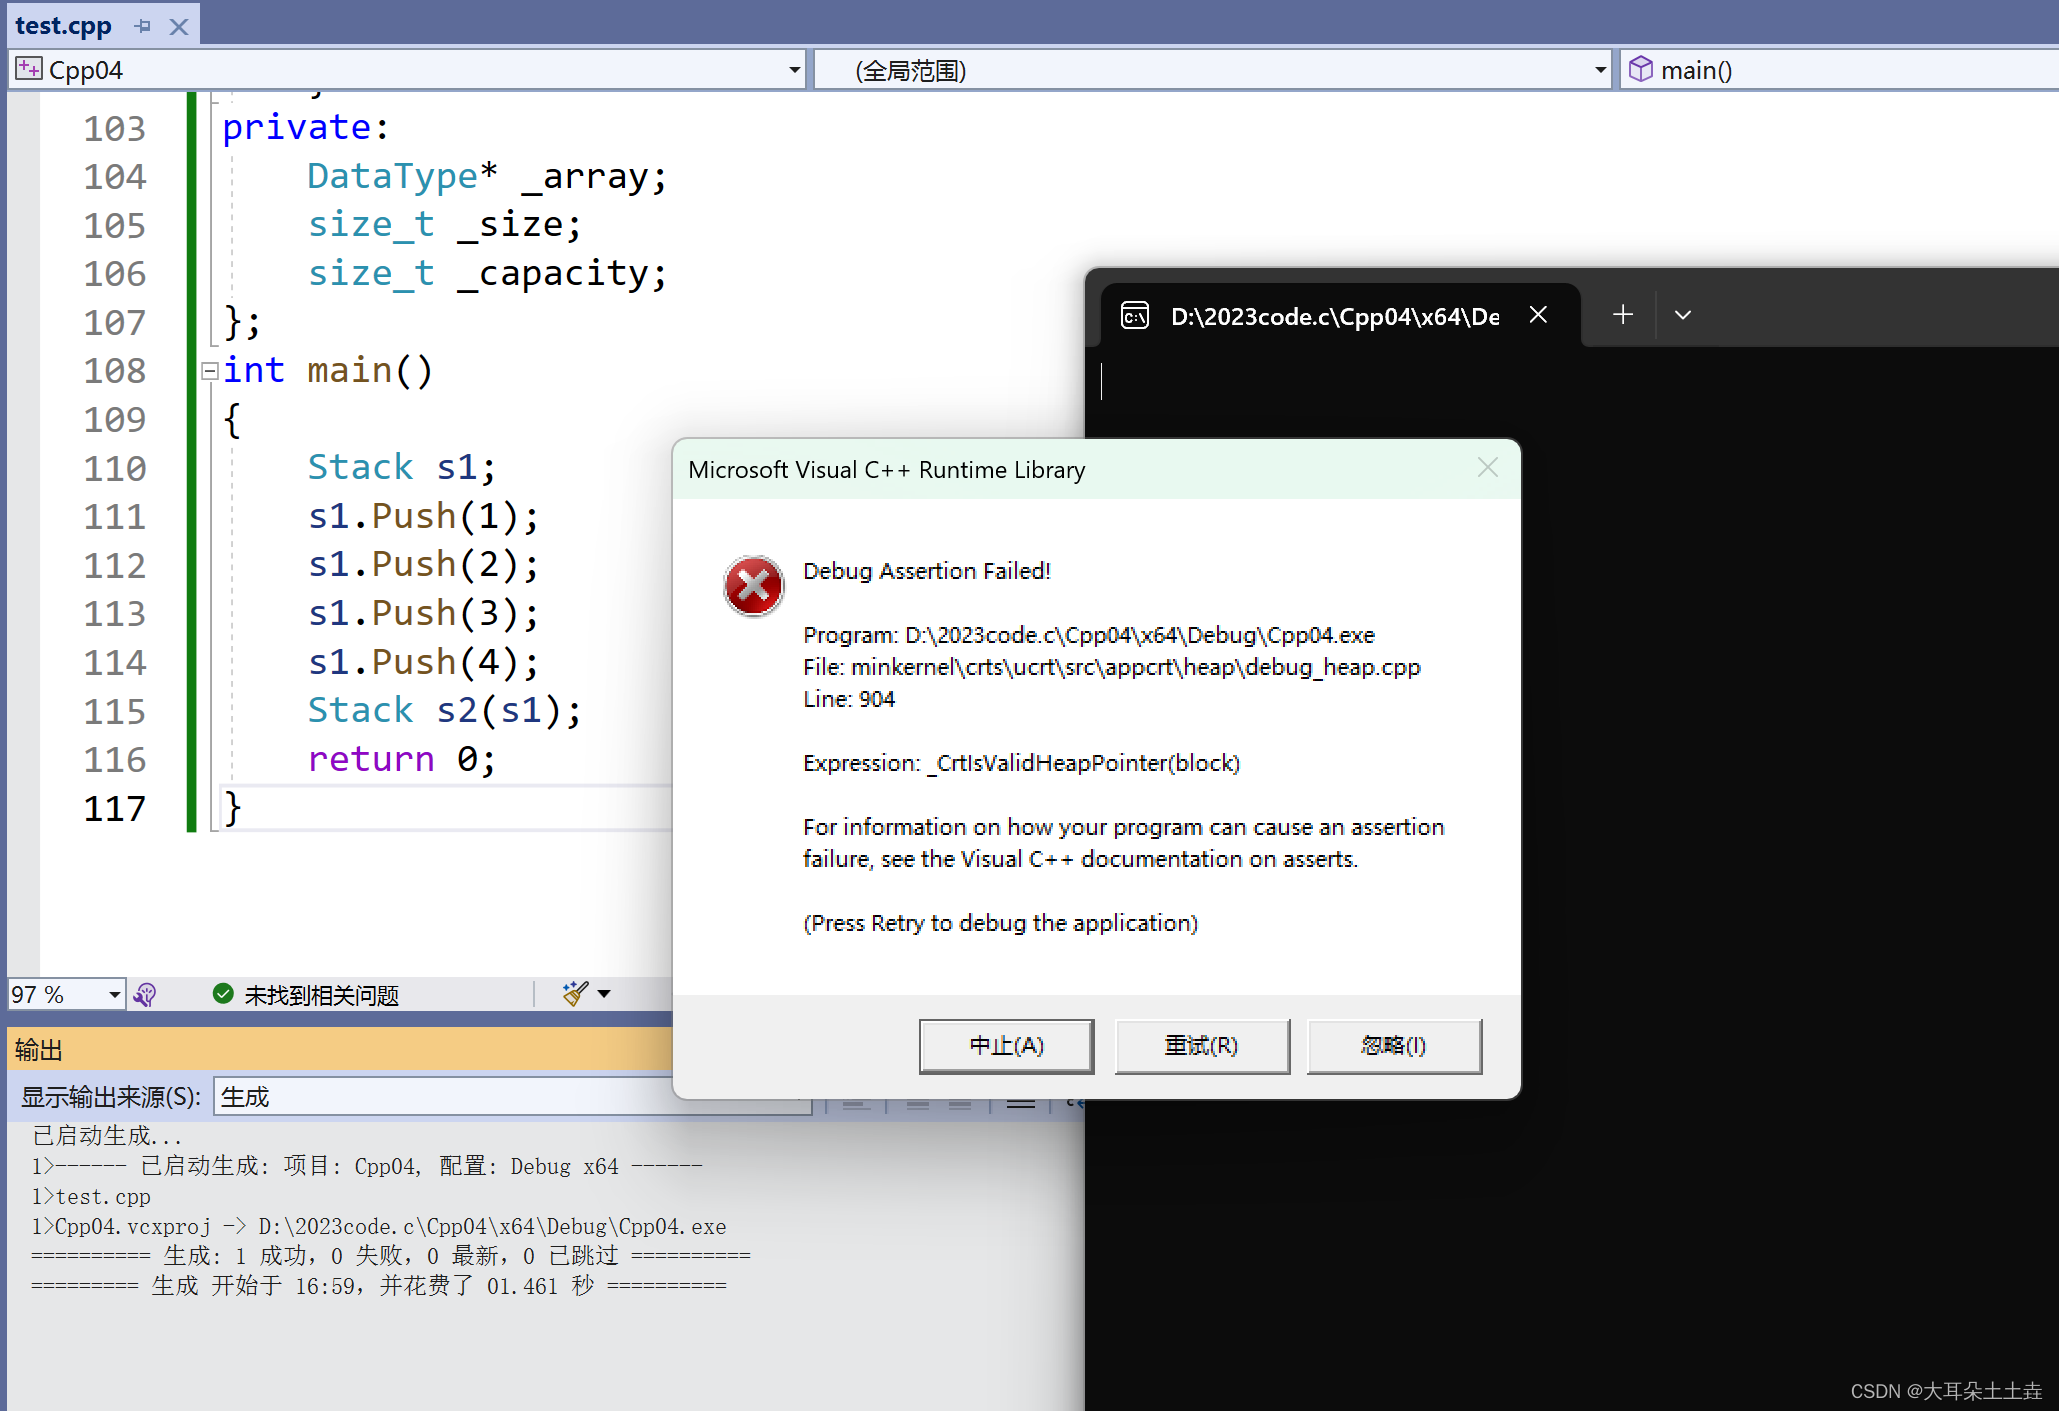Click the 忽略(I) ignore button
The image size is (2059, 1411).
(x=1394, y=1046)
